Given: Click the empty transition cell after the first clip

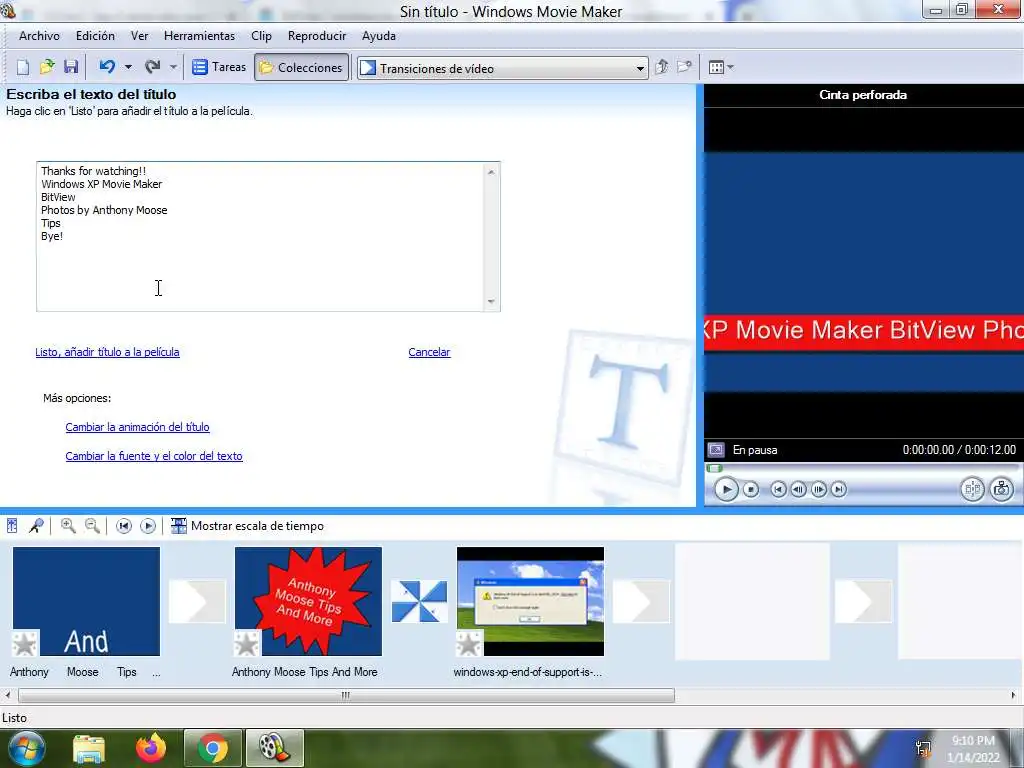Looking at the screenshot, I should click(x=197, y=601).
